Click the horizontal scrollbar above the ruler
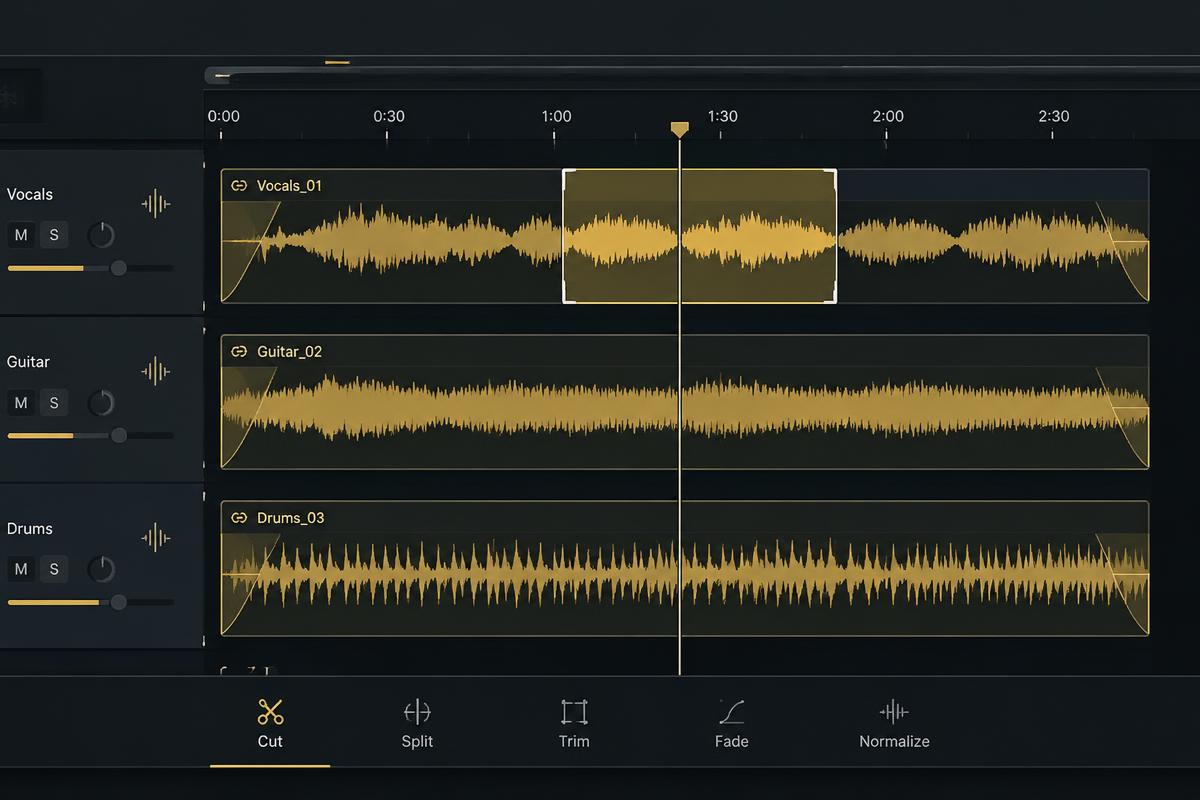 (x=700, y=74)
